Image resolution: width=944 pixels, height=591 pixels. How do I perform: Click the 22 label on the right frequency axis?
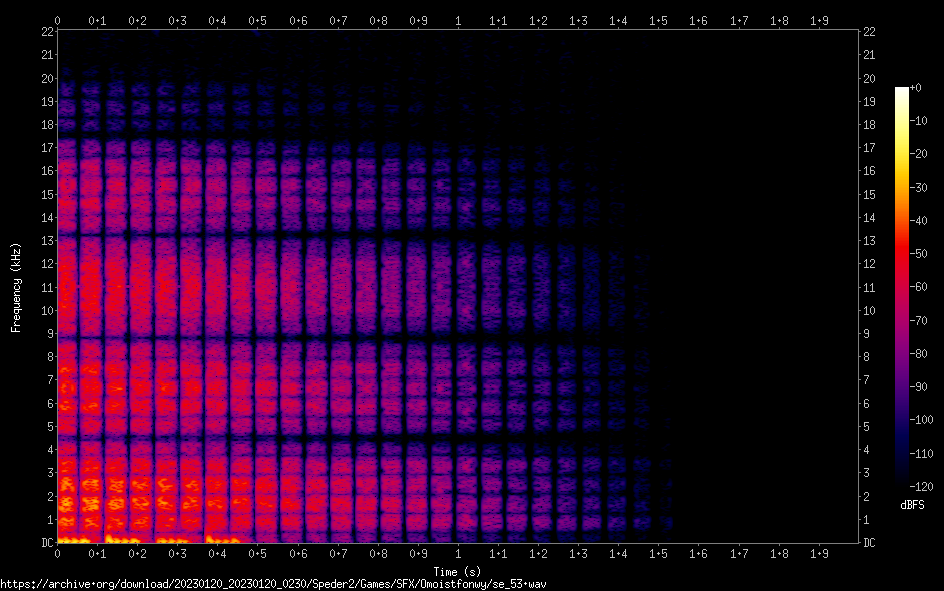(x=870, y=32)
